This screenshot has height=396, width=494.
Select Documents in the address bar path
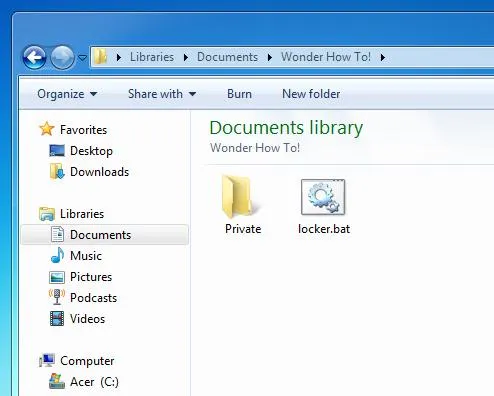[x=227, y=57]
